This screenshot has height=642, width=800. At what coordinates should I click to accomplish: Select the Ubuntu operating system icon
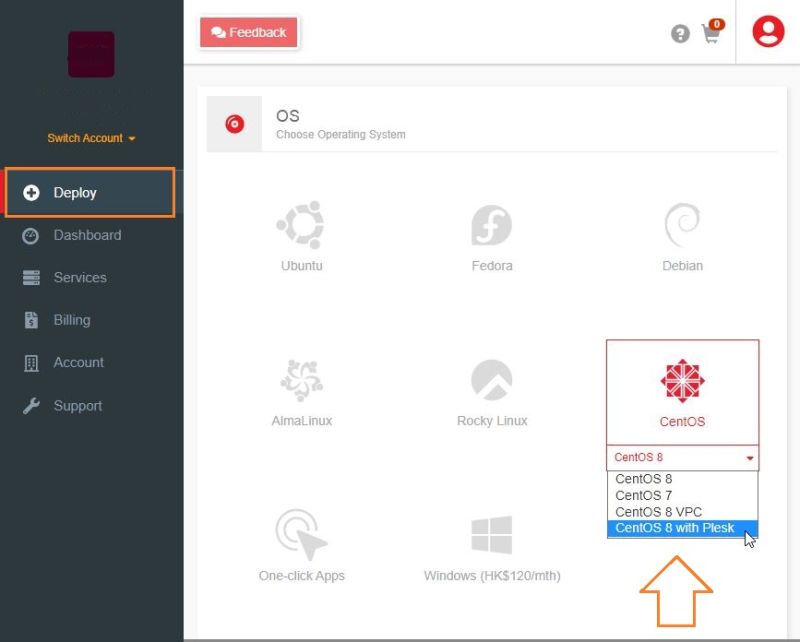(301, 225)
